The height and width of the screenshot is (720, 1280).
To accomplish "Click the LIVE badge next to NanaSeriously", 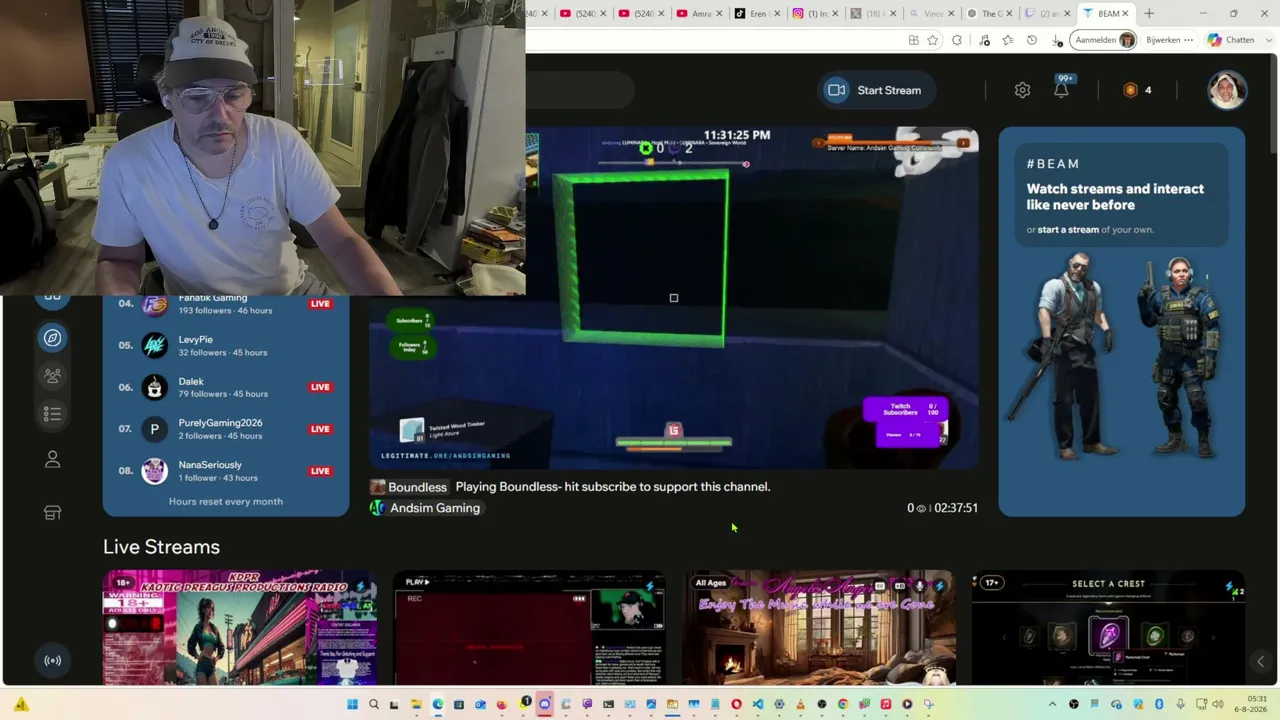I will (320, 471).
